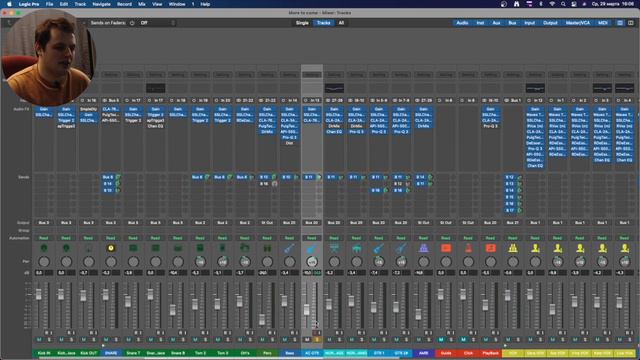Viewport: 640px width, 360px height.
Task: Click the Perc track icon
Action: coord(267,248)
